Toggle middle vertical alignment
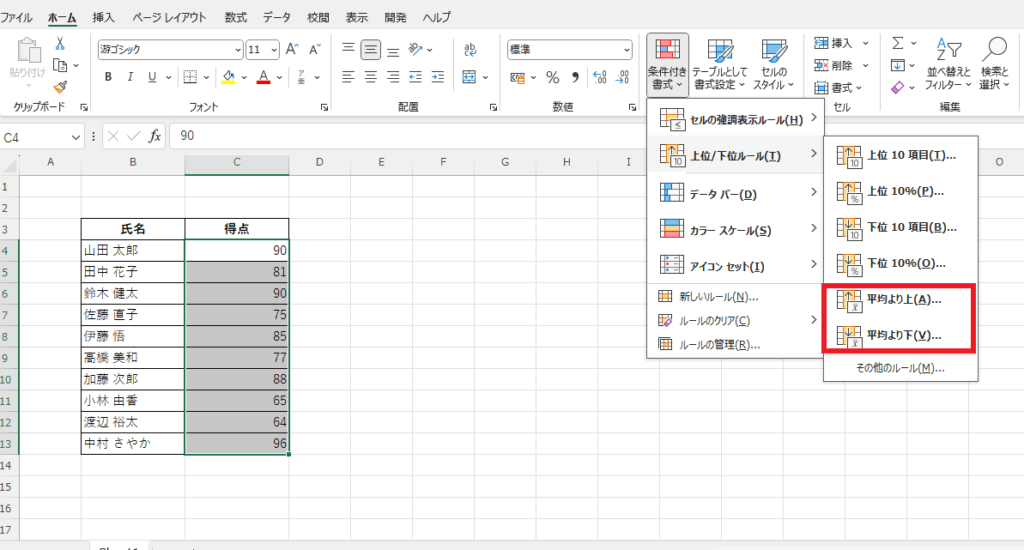Screen dimensions: 1024x550 pos(370,49)
